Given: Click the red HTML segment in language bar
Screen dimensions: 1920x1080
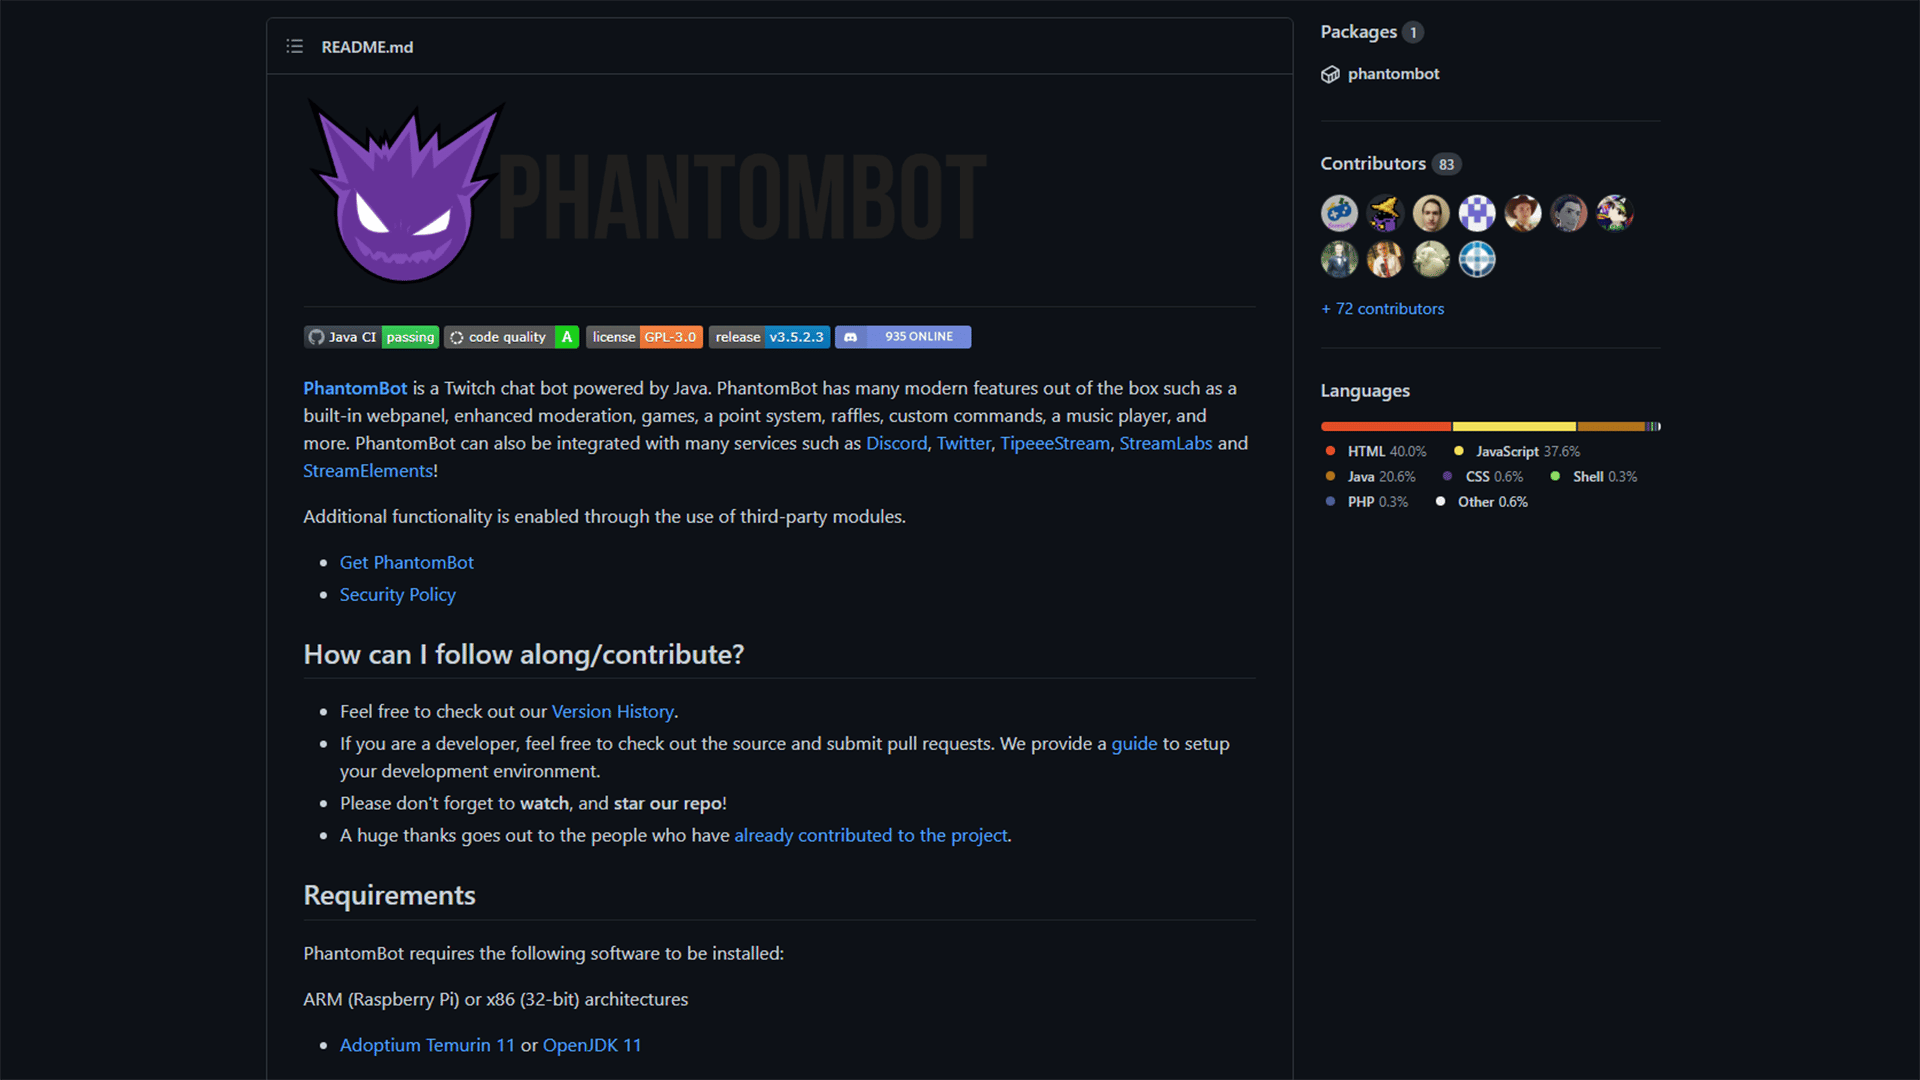Looking at the screenshot, I should (1385, 427).
